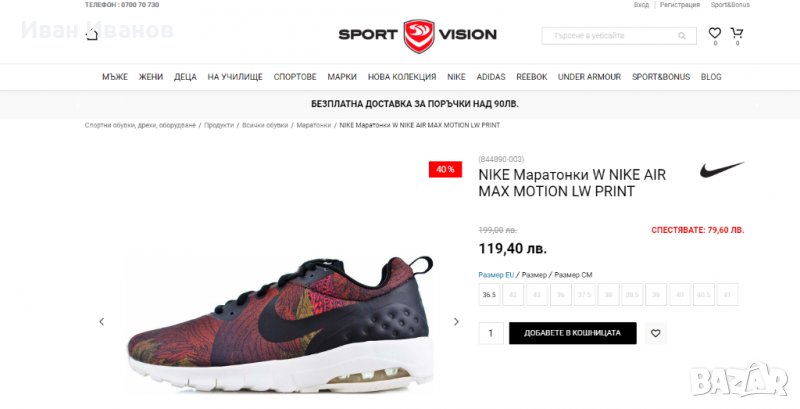Show previous product image arrow

click(x=102, y=321)
